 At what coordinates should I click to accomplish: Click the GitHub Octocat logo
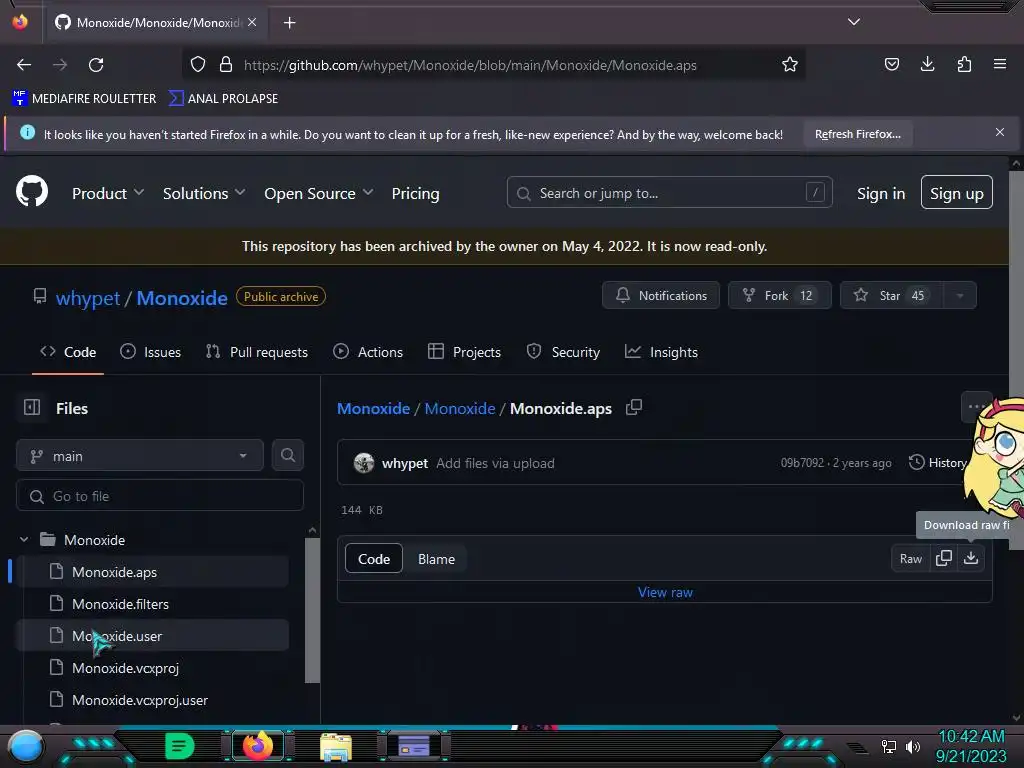pos(32,191)
